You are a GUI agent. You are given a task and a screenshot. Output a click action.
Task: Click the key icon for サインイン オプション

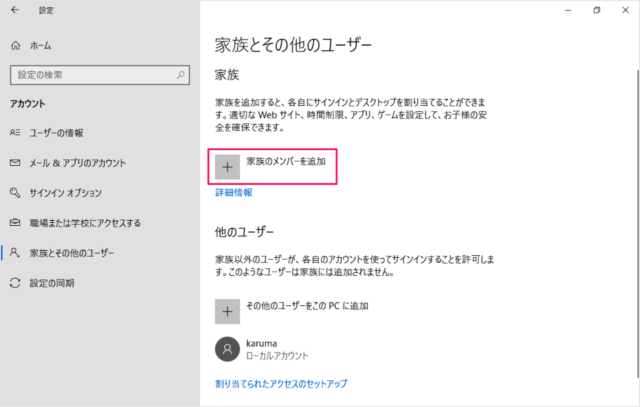15,192
